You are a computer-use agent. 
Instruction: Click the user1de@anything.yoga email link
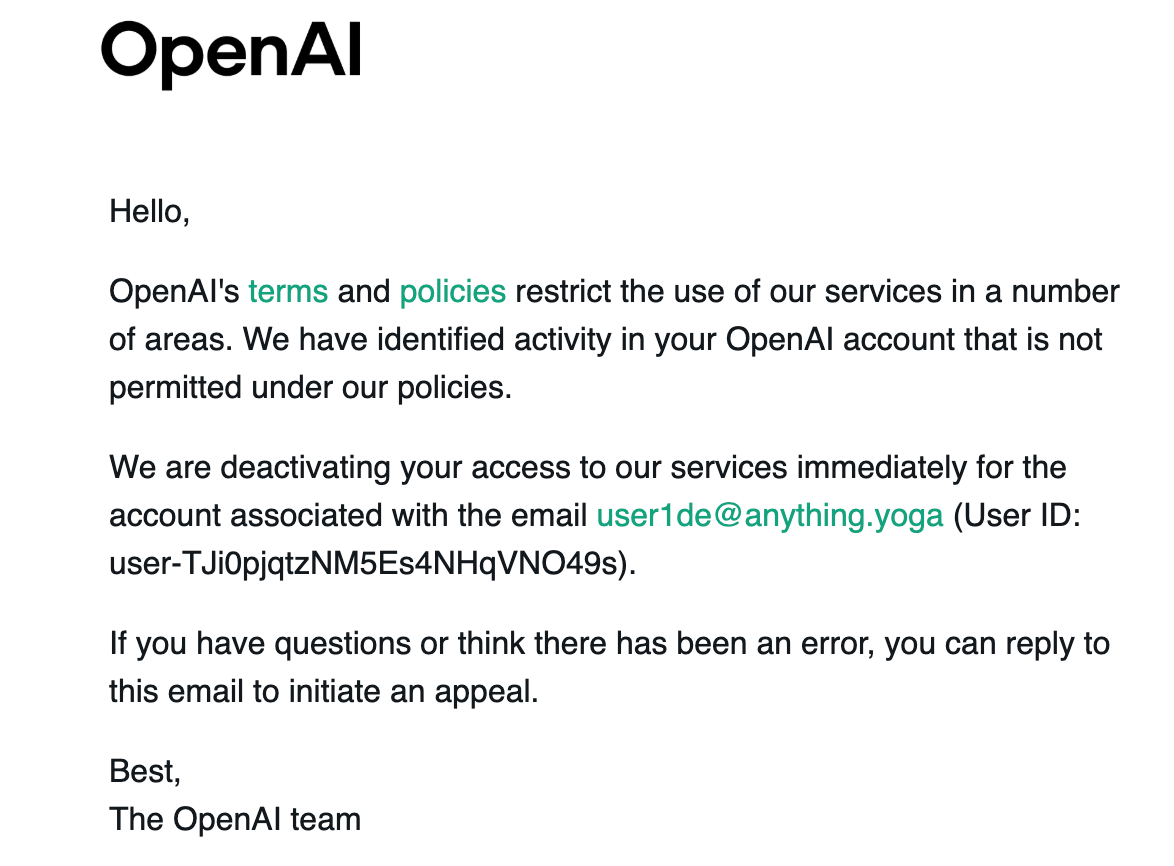pos(770,516)
